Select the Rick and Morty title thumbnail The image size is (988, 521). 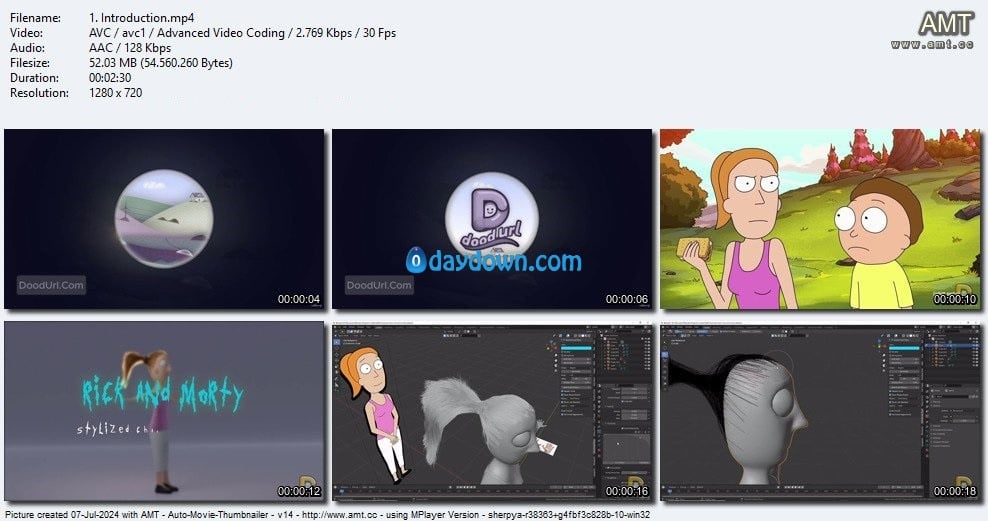click(x=164, y=411)
